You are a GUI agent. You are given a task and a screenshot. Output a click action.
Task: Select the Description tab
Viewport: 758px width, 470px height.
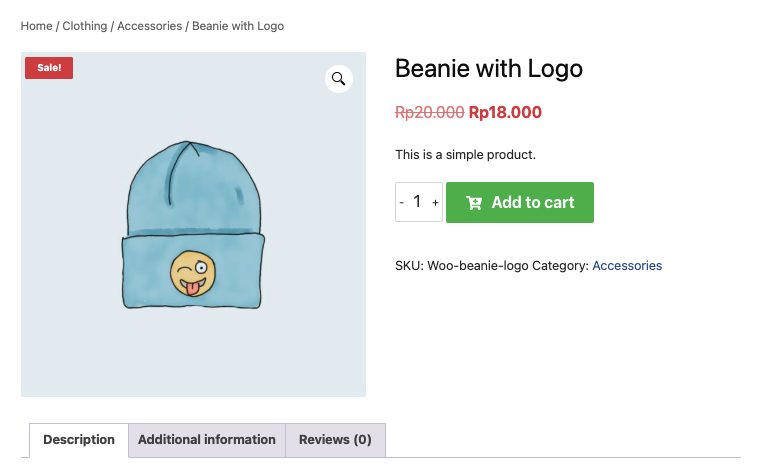click(79, 440)
